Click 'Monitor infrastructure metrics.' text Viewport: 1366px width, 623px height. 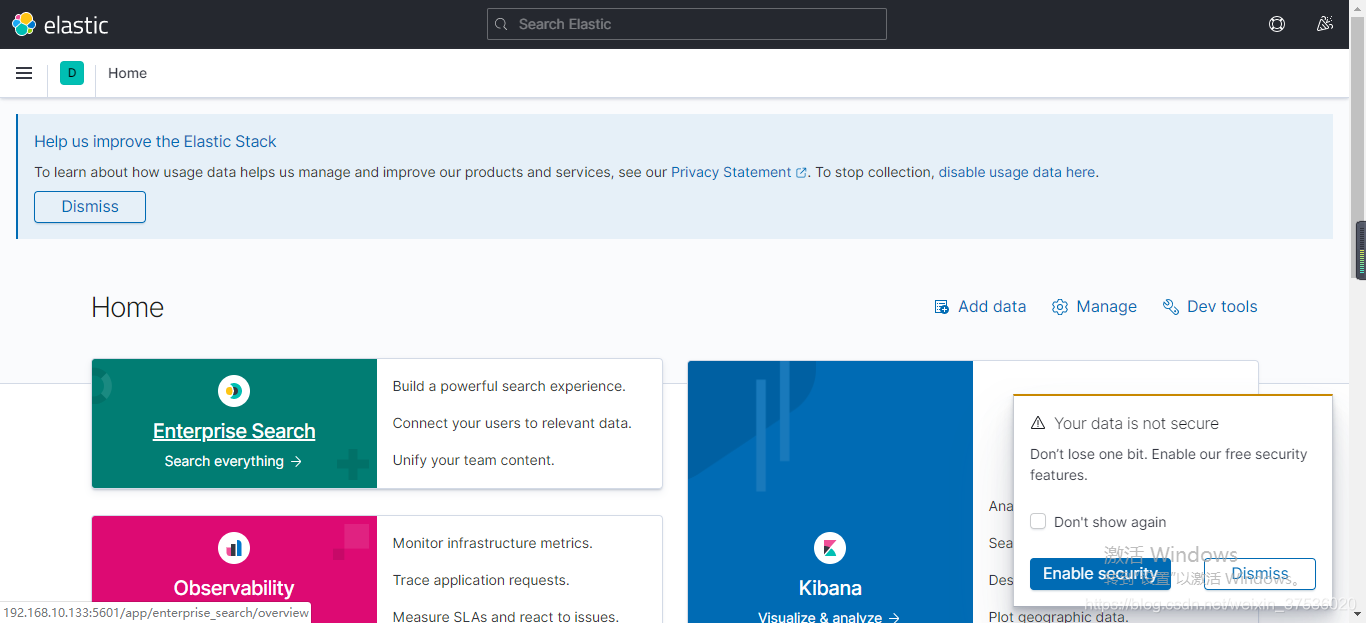point(492,543)
